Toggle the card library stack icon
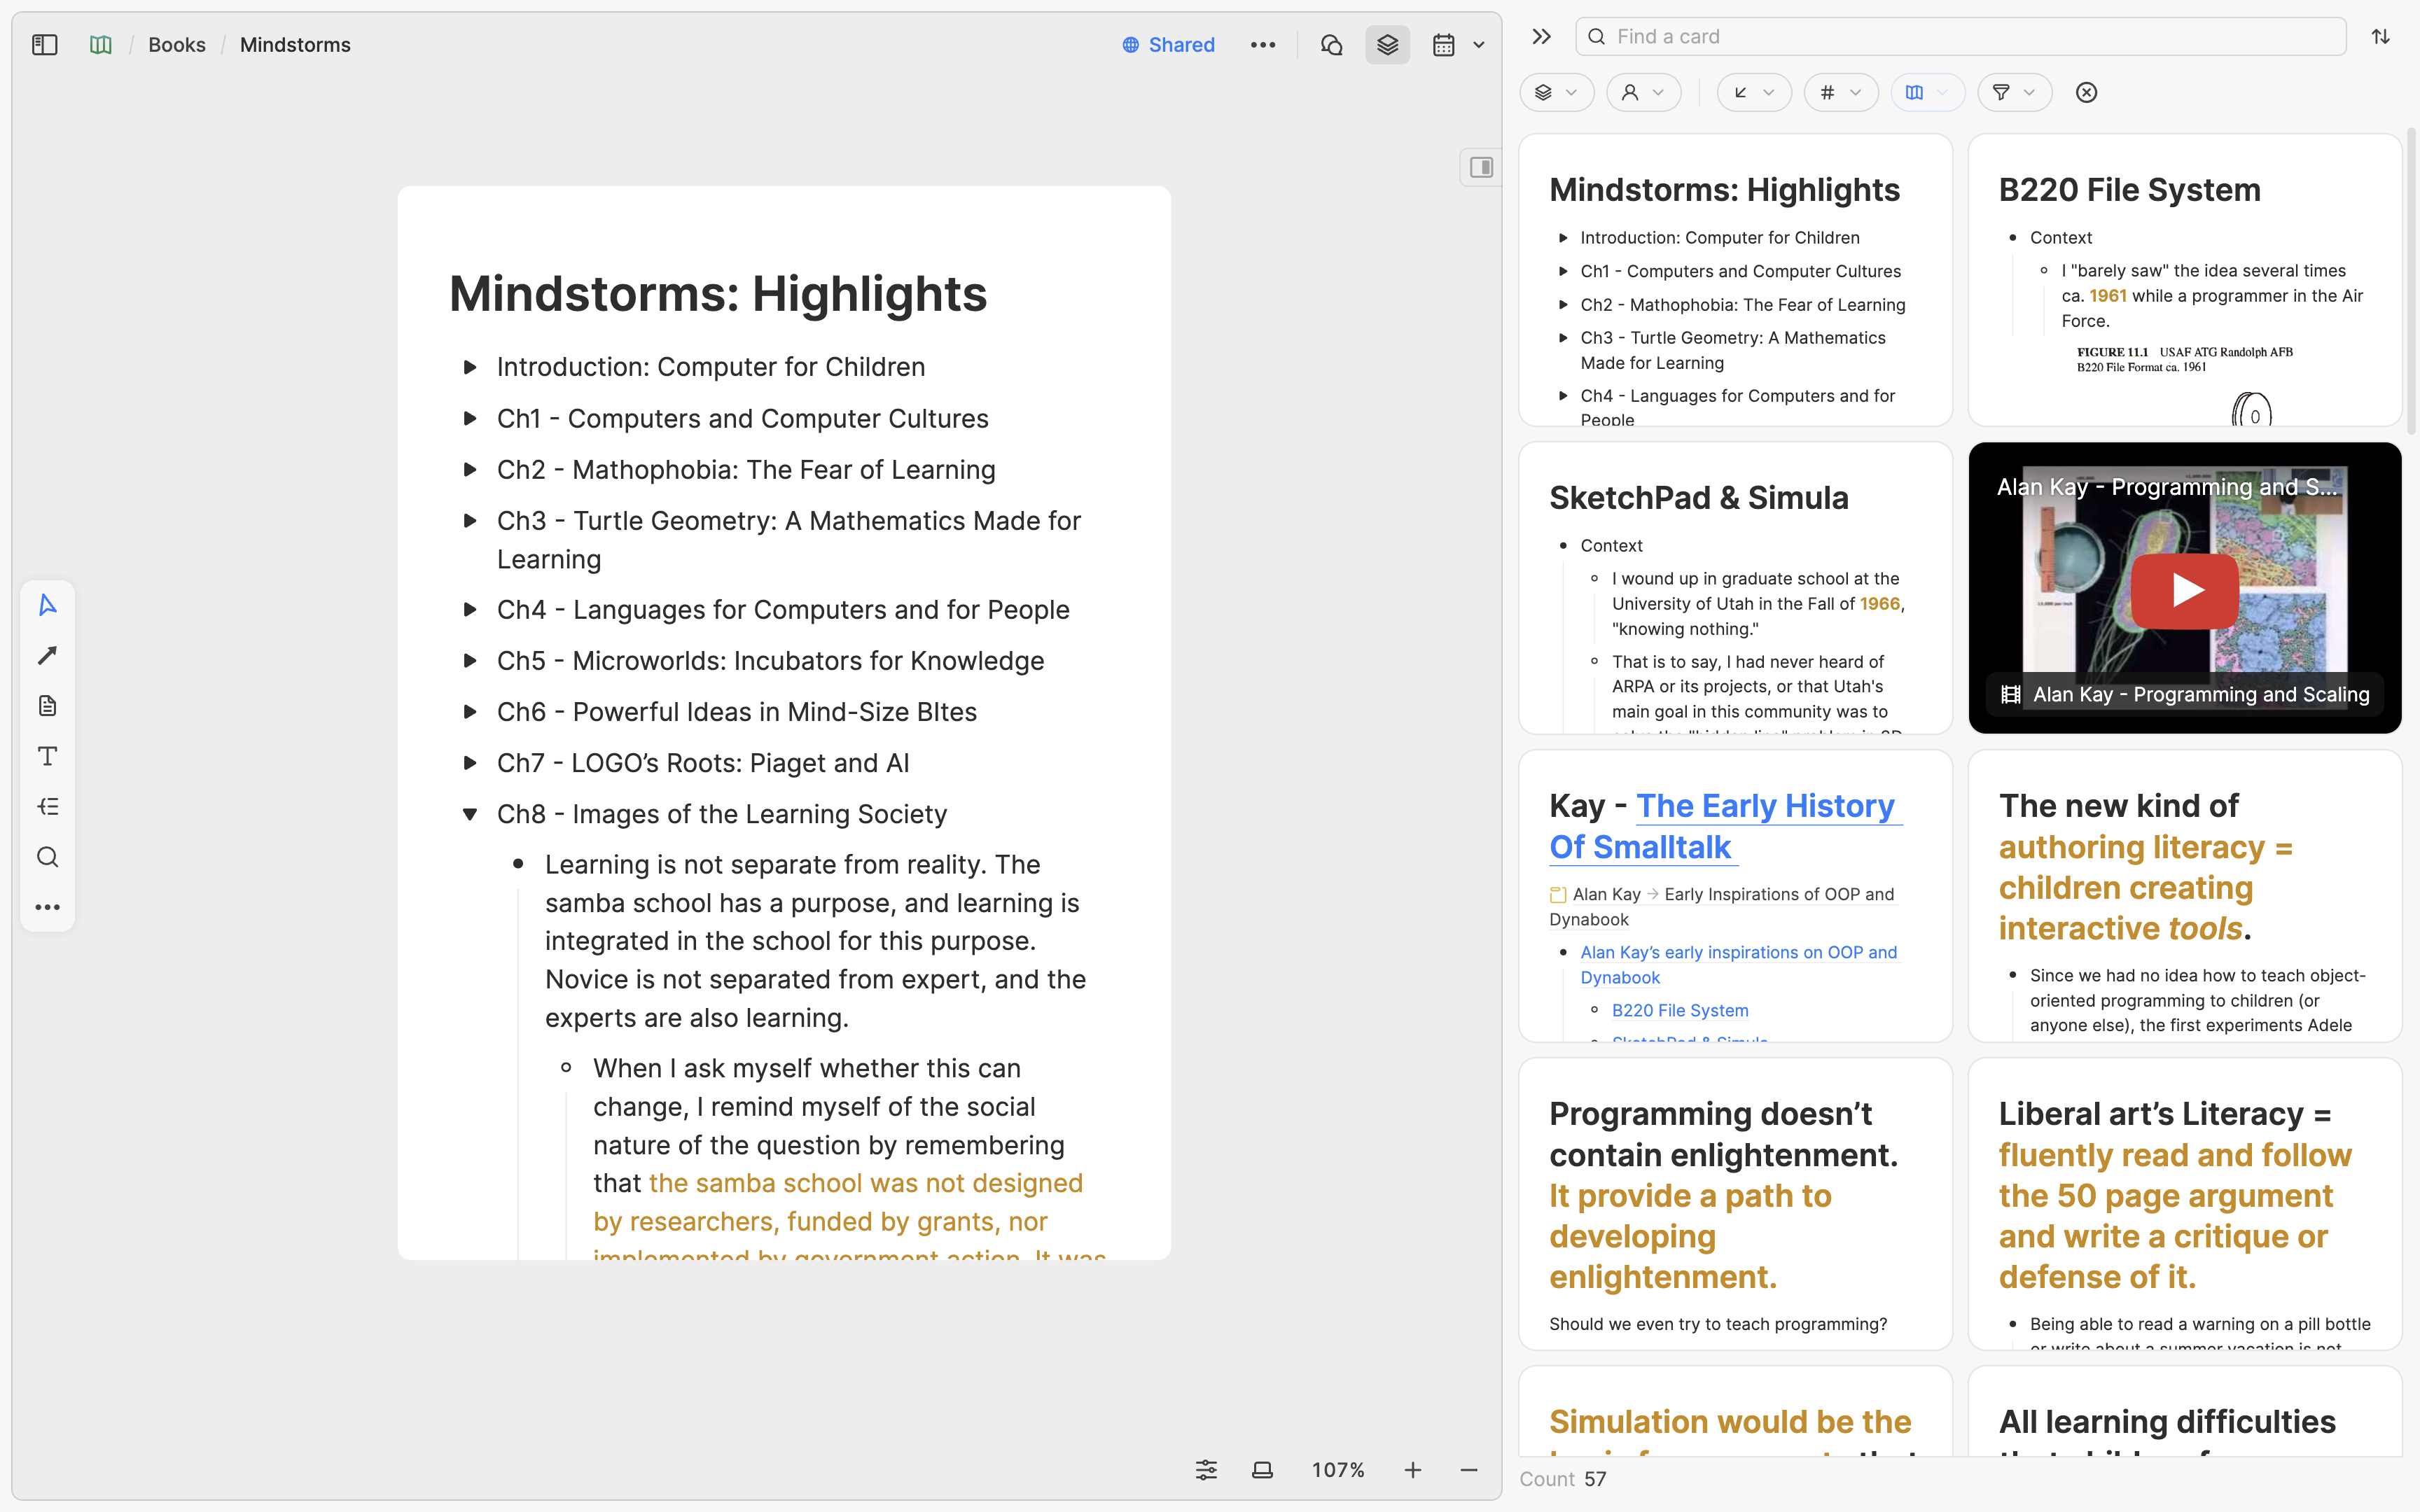The image size is (2420, 1512). pos(1387,45)
